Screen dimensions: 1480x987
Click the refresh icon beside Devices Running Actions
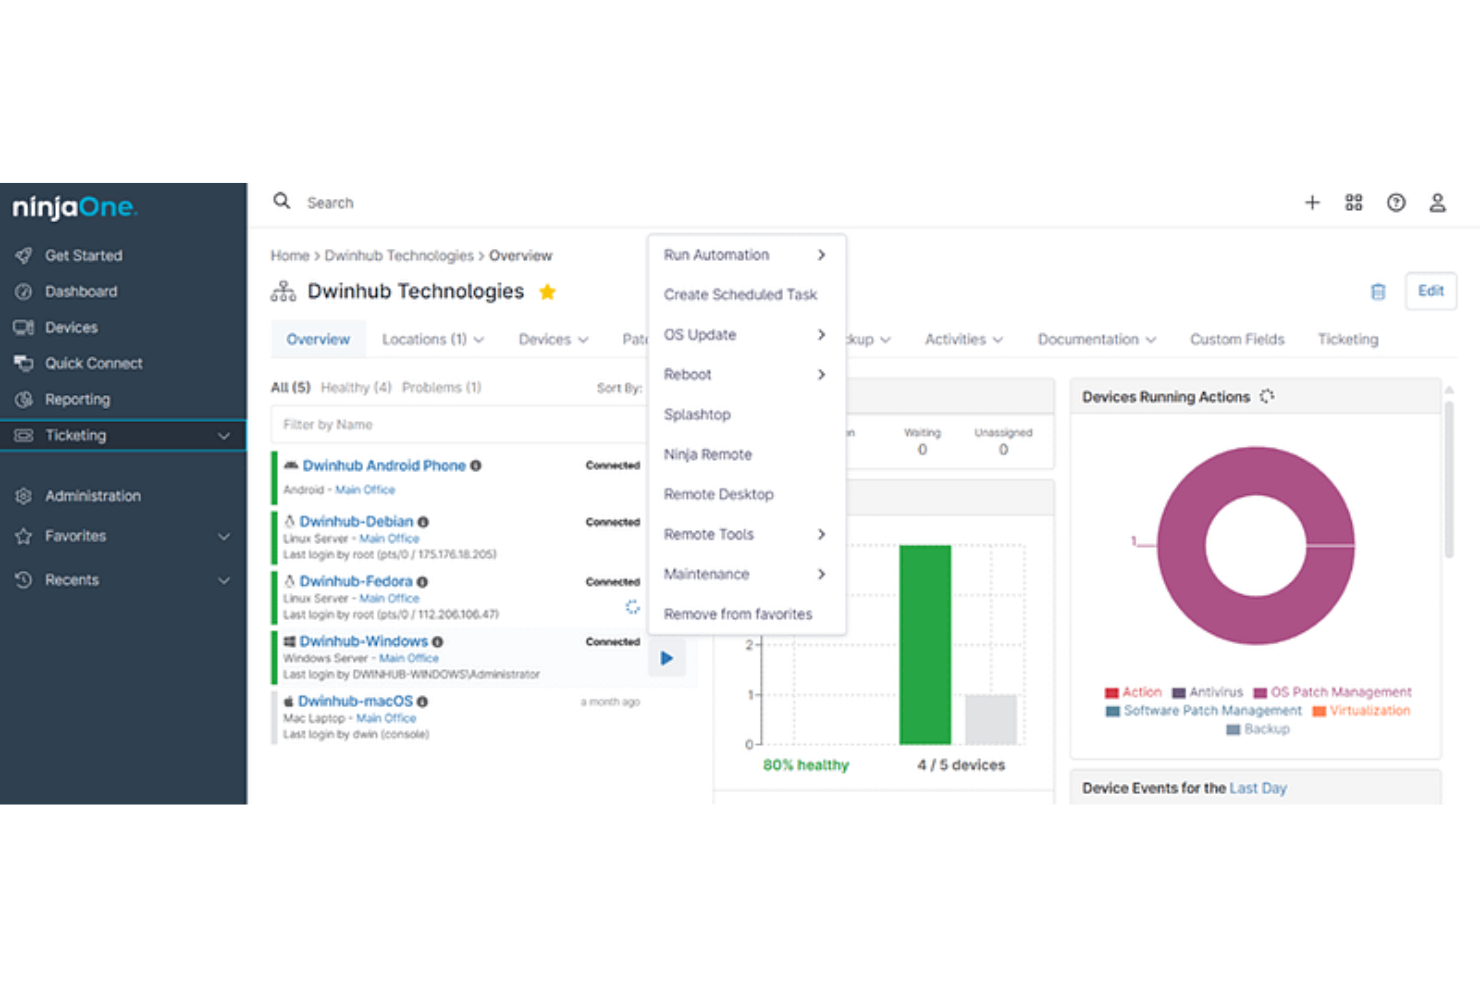click(x=1267, y=396)
